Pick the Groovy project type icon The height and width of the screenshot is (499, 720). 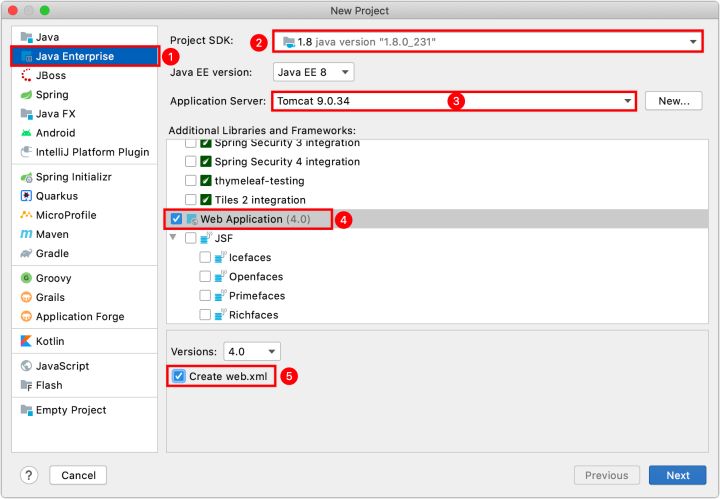(x=27, y=278)
